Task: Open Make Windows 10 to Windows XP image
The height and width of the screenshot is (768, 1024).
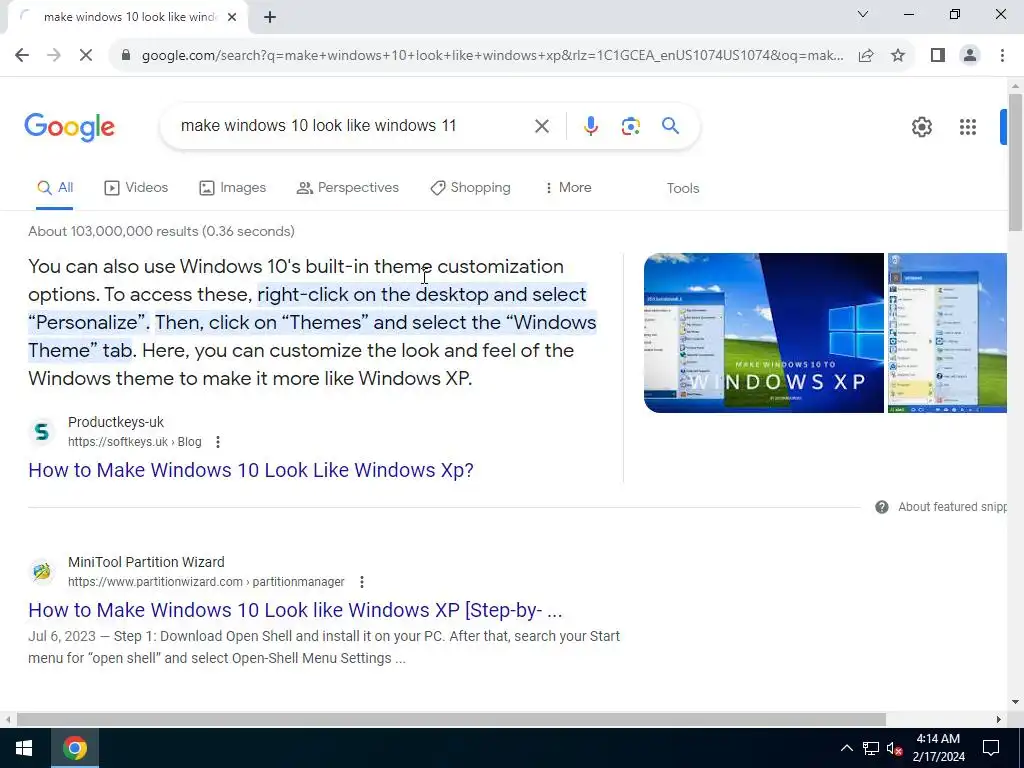Action: click(x=763, y=333)
